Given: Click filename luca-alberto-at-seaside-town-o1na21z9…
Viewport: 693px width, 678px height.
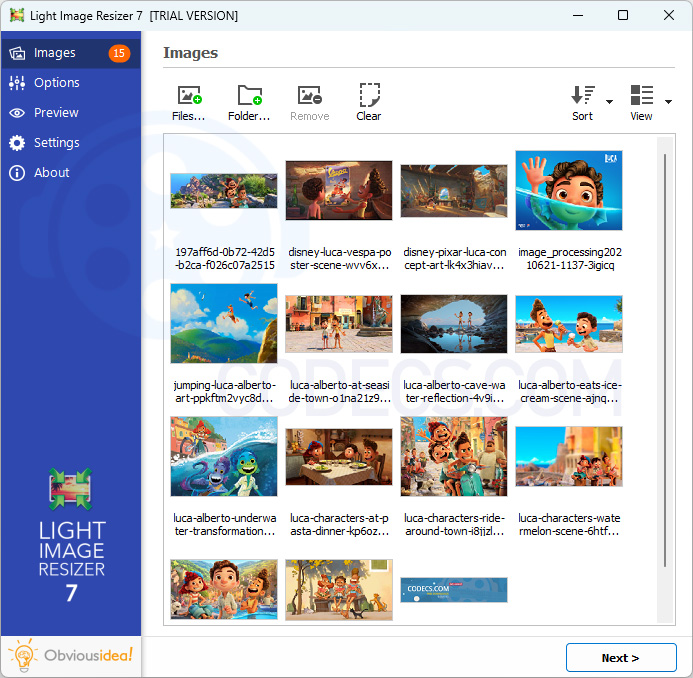Looking at the screenshot, I should 339,392.
